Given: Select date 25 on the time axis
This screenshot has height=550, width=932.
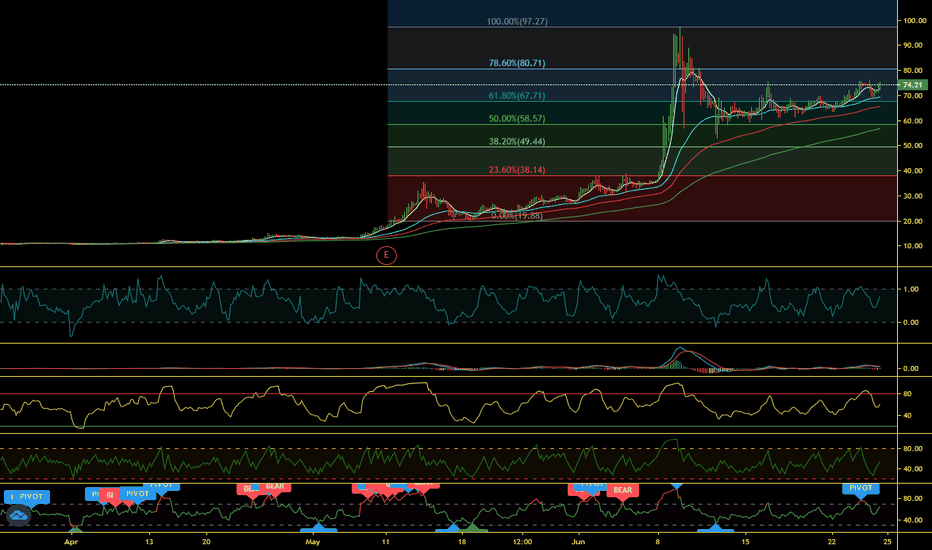Looking at the screenshot, I should tap(887, 542).
